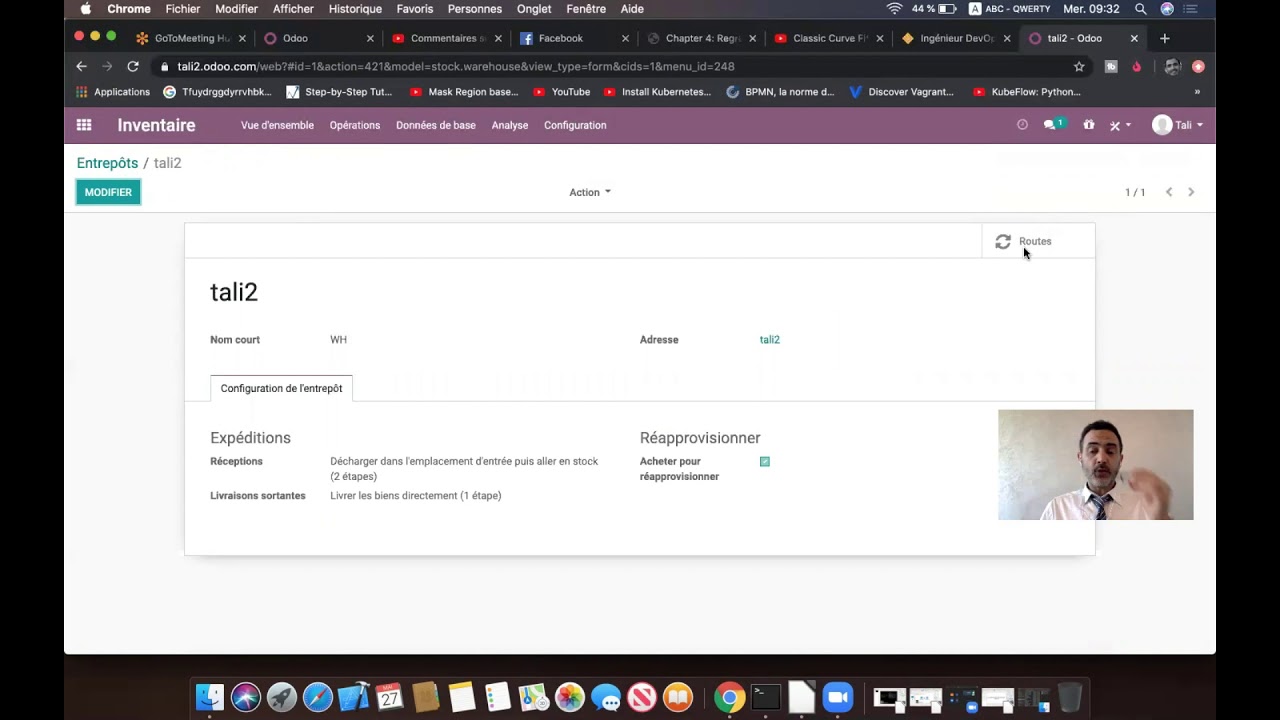1280x720 pixels.
Task: Open the conversations messages icon
Action: click(x=1053, y=125)
